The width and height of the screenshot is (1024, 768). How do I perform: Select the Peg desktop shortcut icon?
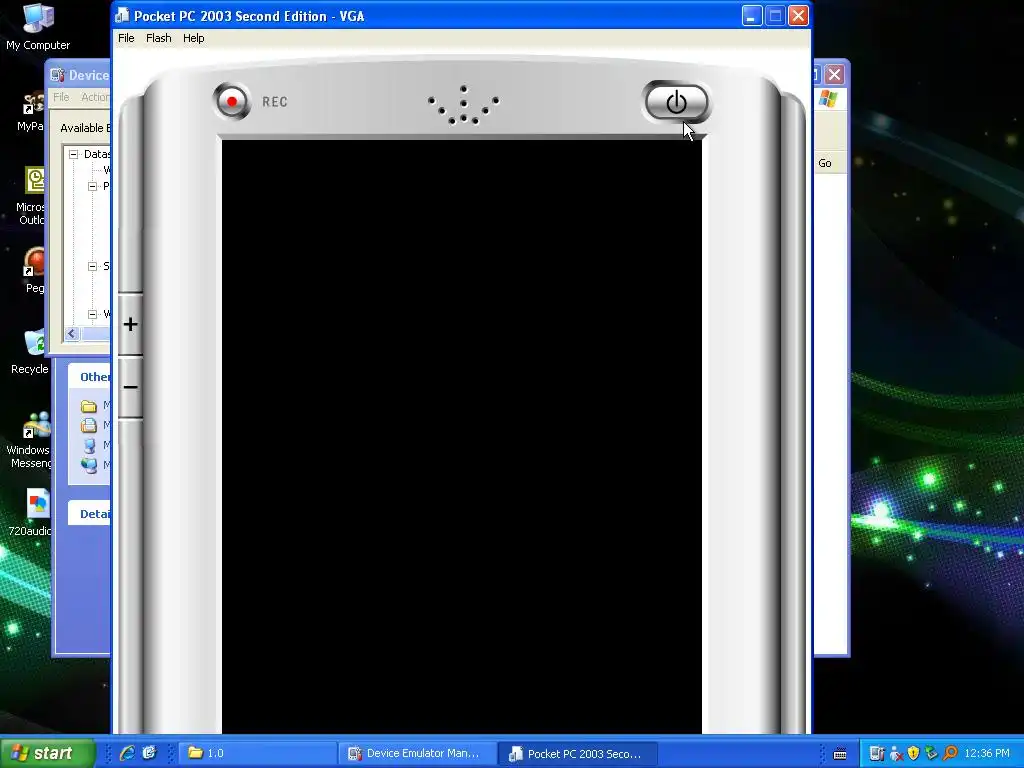34,271
